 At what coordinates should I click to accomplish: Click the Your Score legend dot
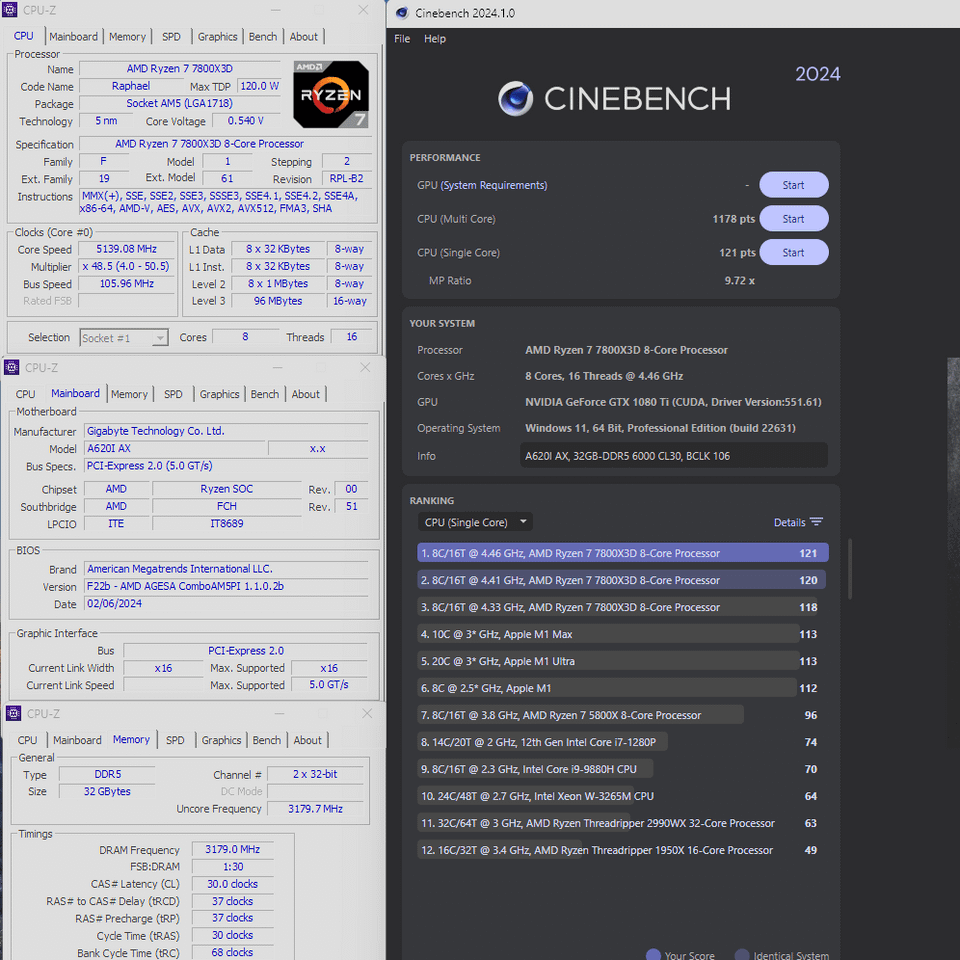653,954
